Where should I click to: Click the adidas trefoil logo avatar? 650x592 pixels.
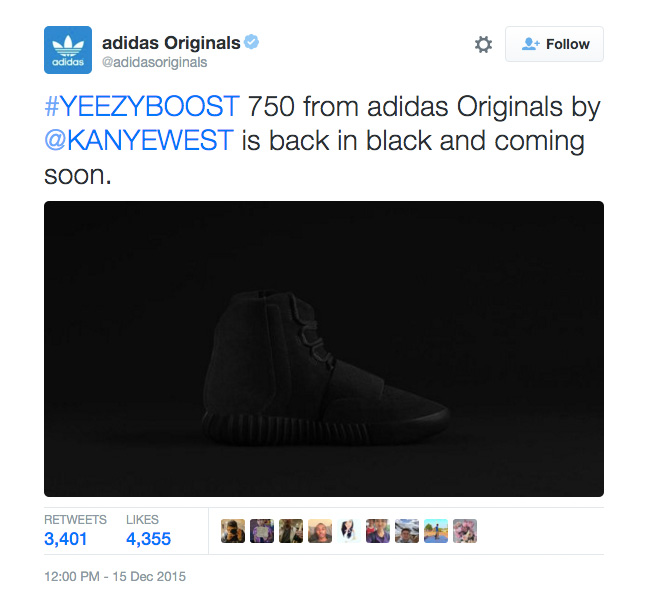click(68, 50)
